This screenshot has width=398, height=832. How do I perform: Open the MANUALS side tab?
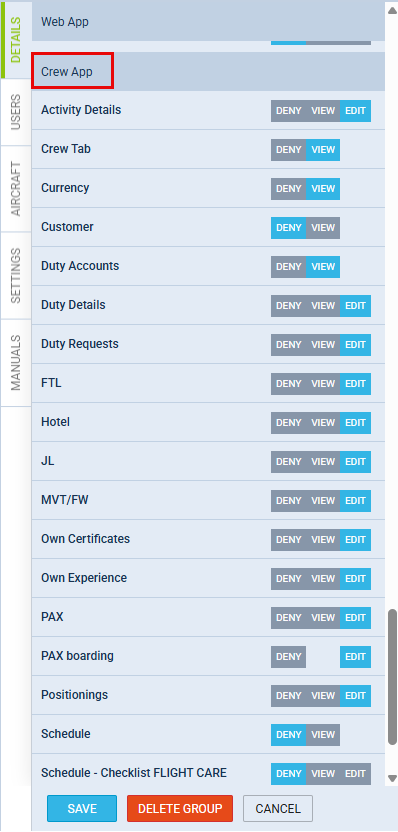pos(16,362)
